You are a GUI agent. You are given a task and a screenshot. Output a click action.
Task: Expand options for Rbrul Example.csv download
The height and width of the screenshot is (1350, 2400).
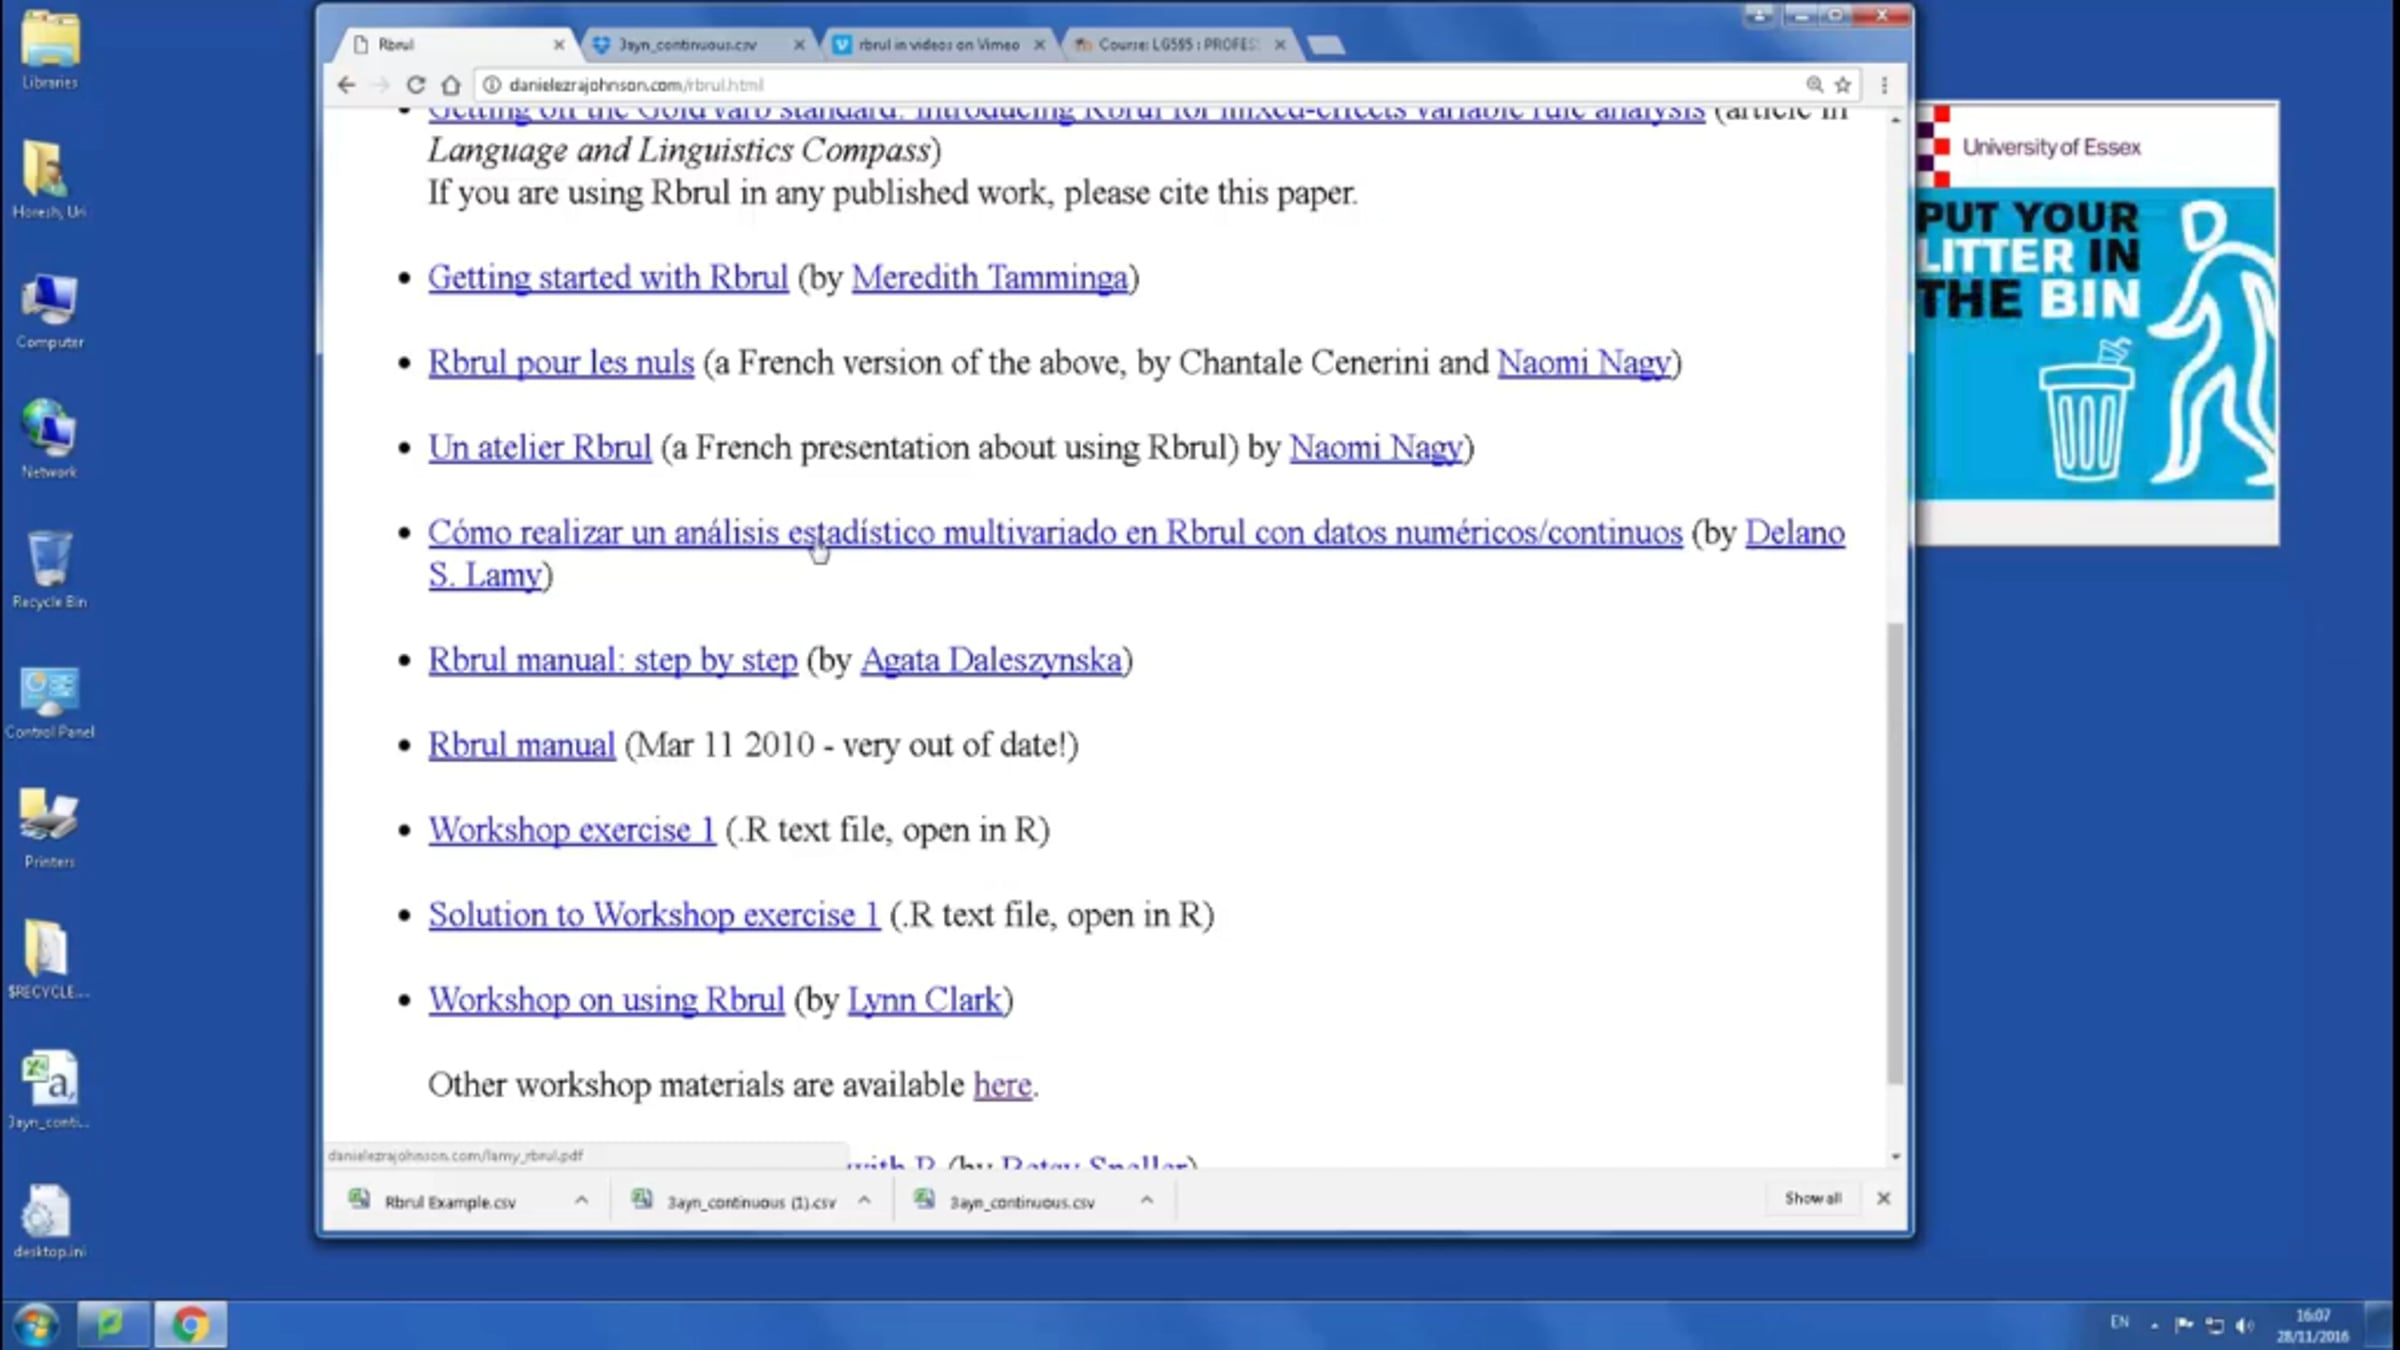coord(581,1200)
